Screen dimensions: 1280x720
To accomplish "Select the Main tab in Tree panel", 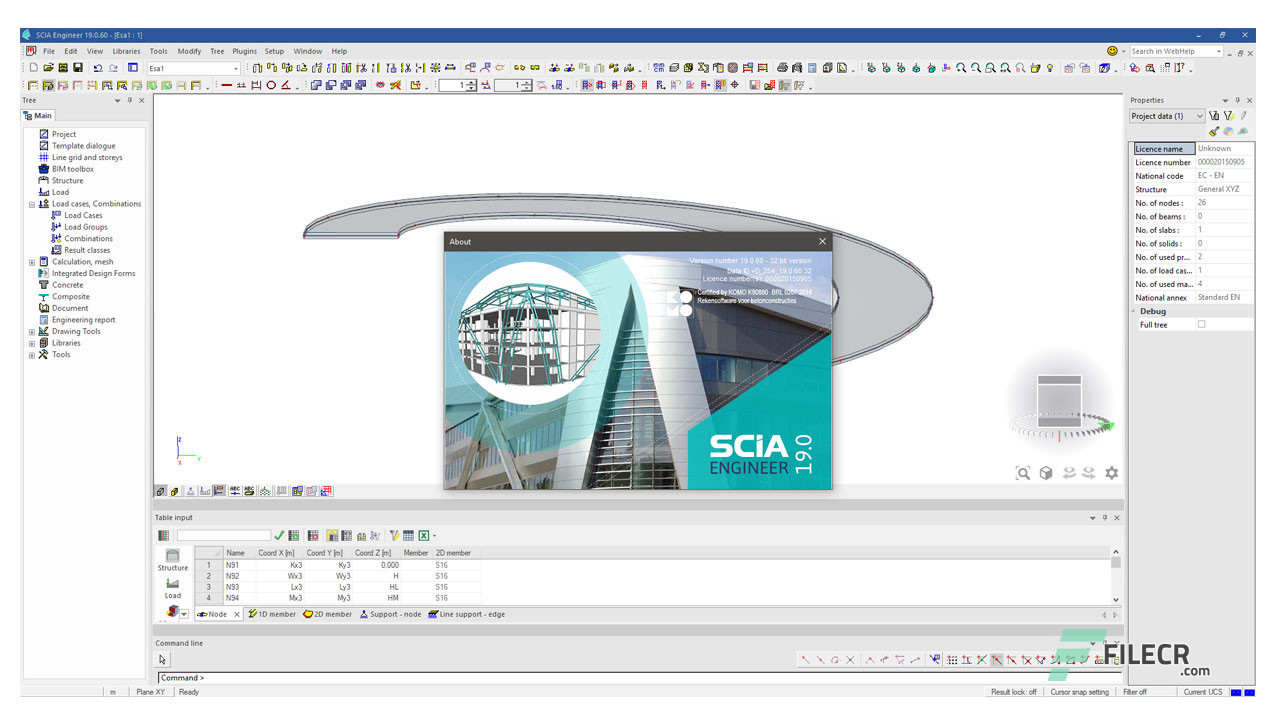I will (x=38, y=116).
